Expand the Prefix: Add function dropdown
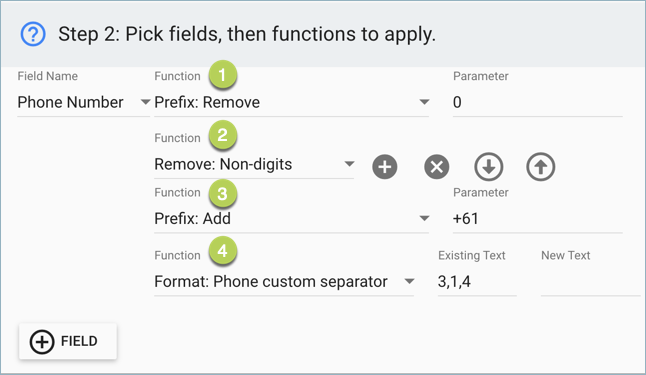The height and width of the screenshot is (375, 646). click(292, 218)
